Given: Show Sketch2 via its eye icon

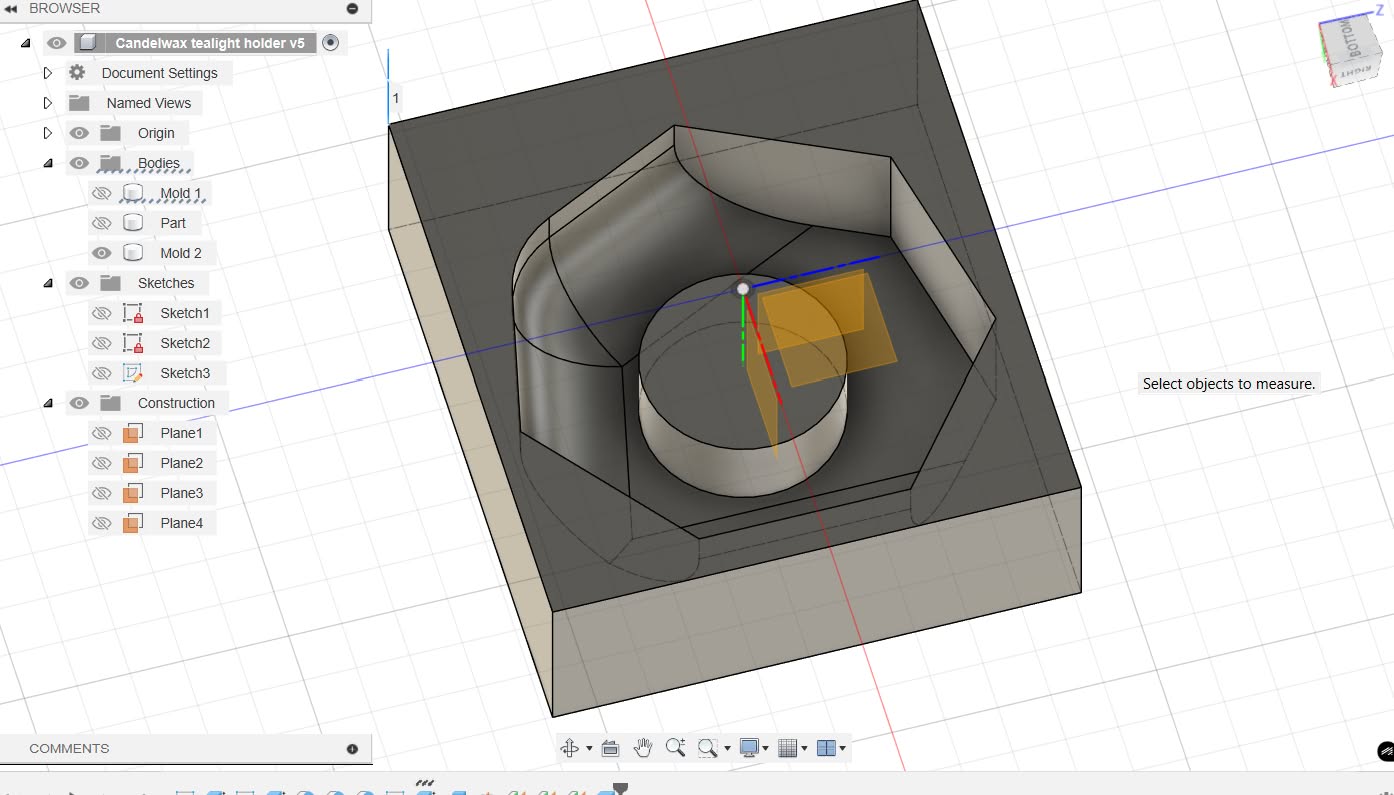Looking at the screenshot, I should pyautogui.click(x=101, y=343).
